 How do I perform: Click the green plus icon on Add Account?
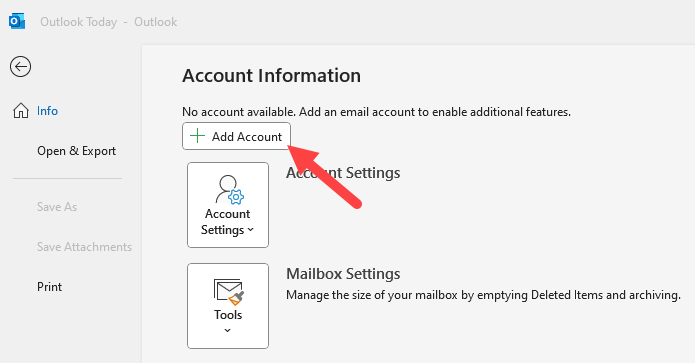[197, 136]
